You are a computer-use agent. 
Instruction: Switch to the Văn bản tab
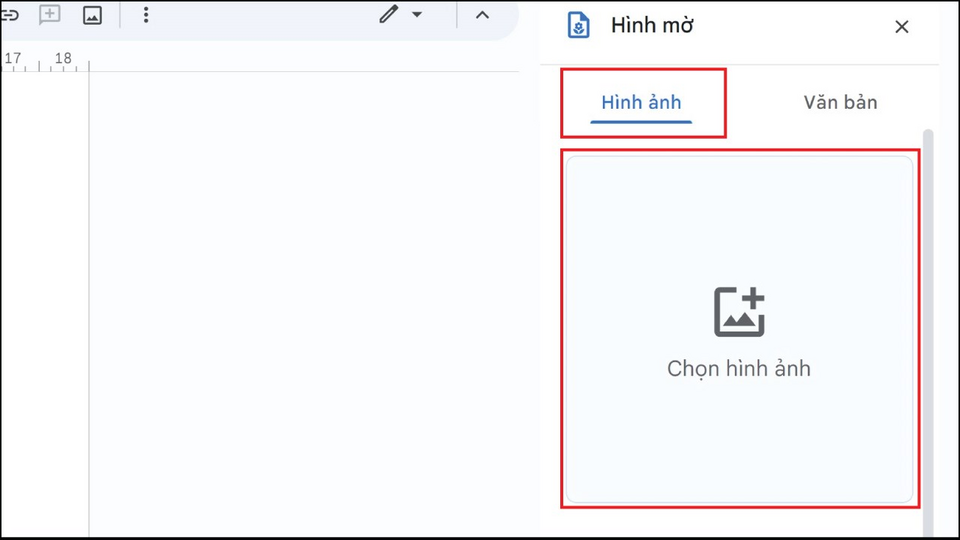point(840,102)
